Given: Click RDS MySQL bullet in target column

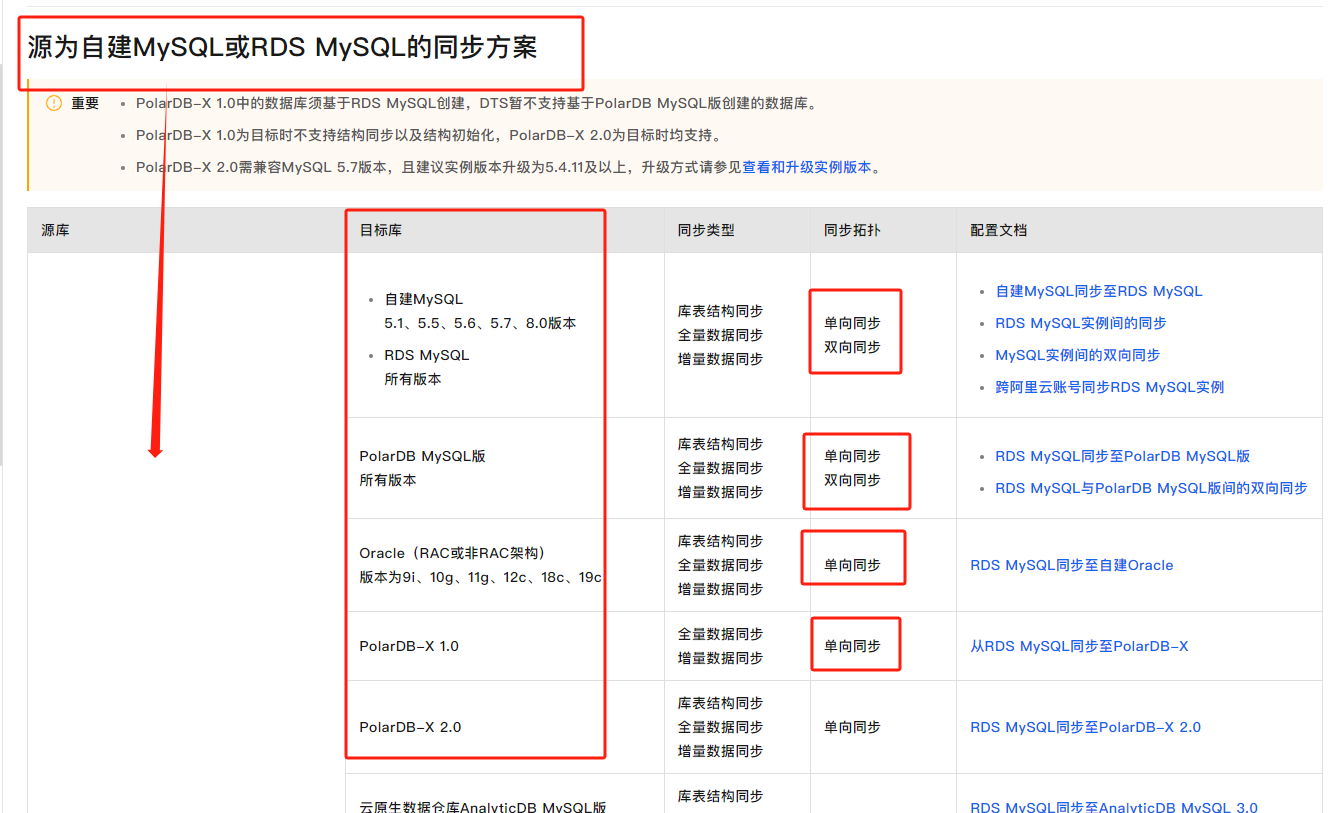Looking at the screenshot, I should (x=426, y=355).
